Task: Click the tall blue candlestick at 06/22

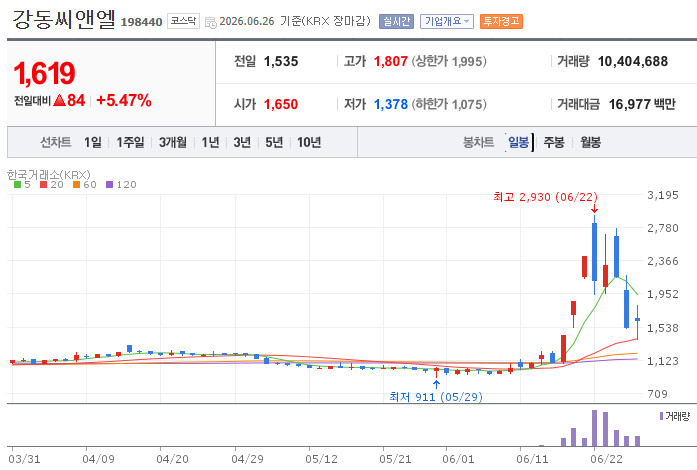Action: 594,252
